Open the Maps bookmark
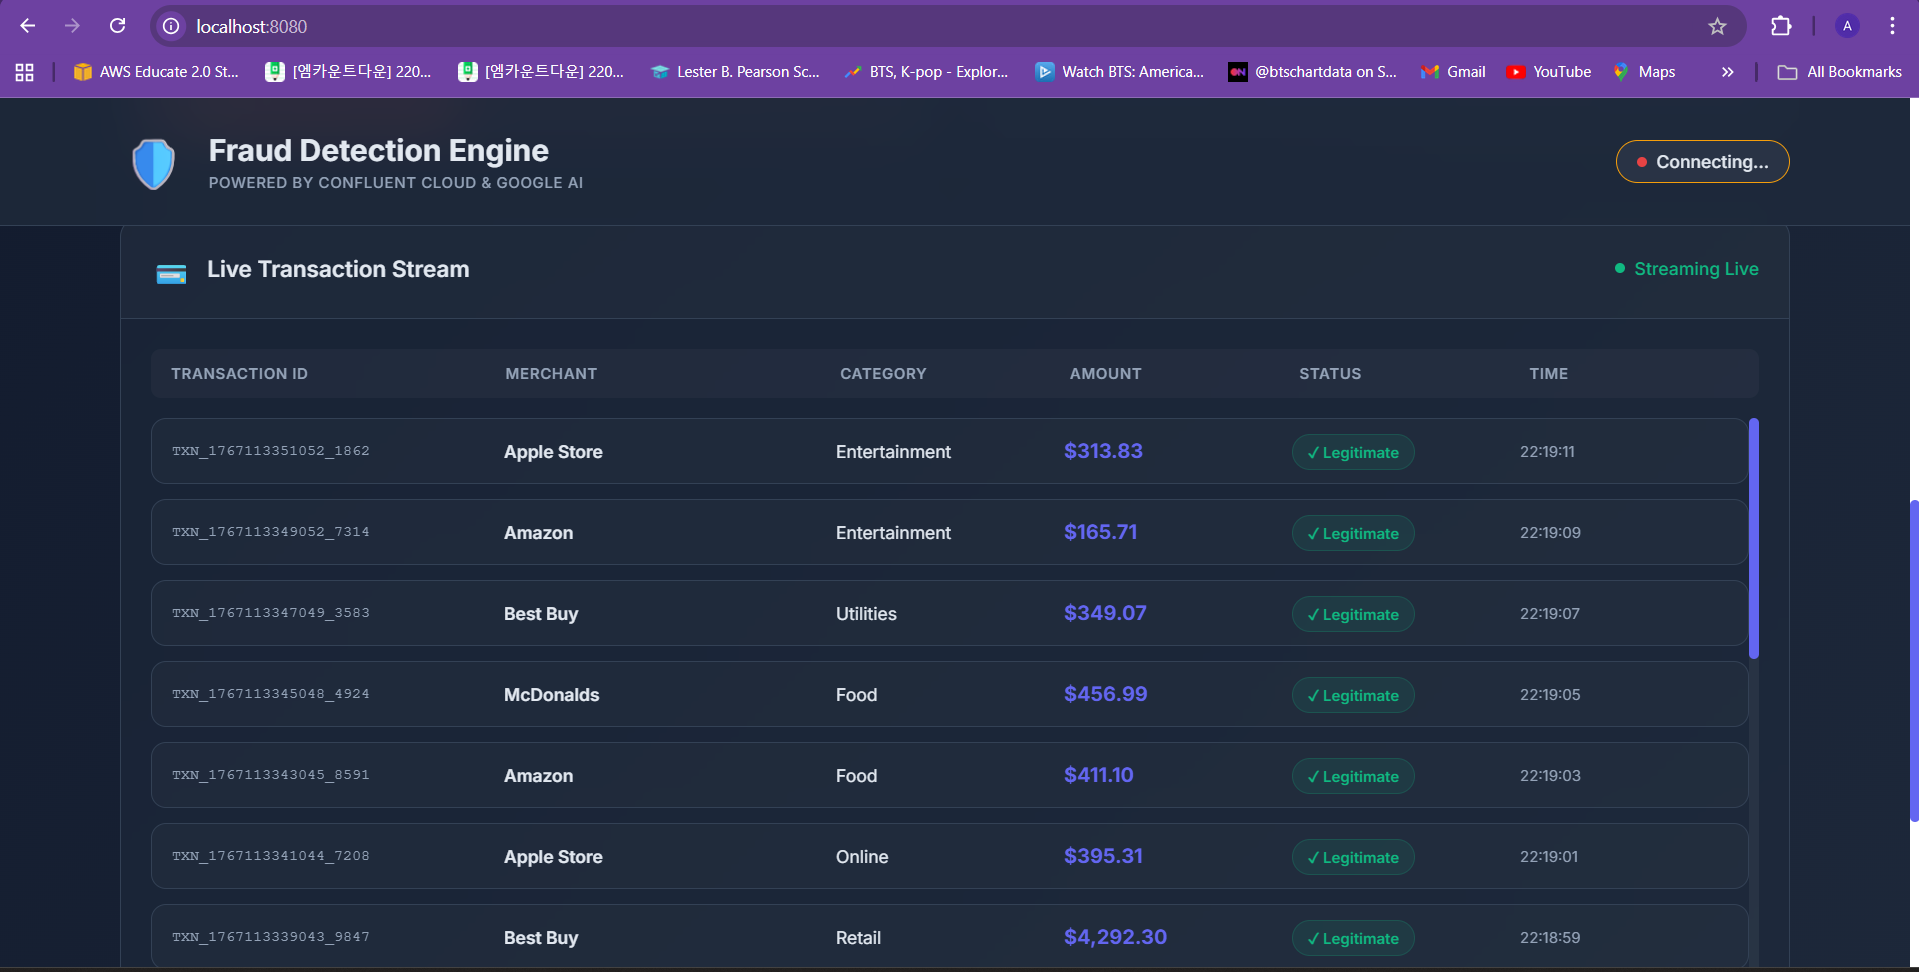1919x972 pixels. (x=1644, y=72)
